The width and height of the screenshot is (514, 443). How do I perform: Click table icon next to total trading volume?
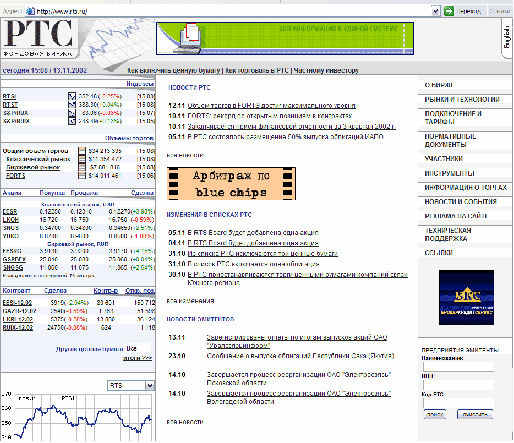click(82, 151)
